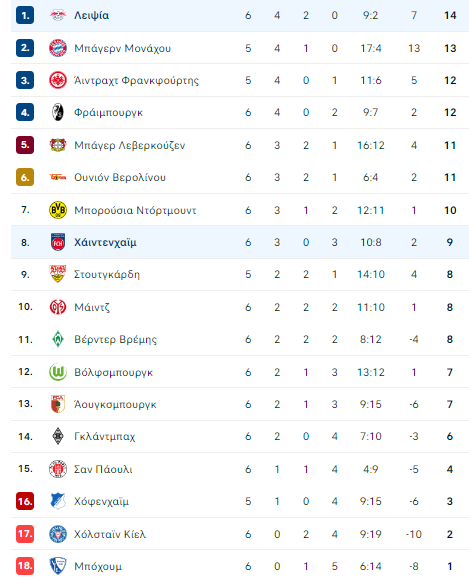The image size is (469, 581).
Task: Open the Bayern Munich crest icon
Action: [58, 48]
